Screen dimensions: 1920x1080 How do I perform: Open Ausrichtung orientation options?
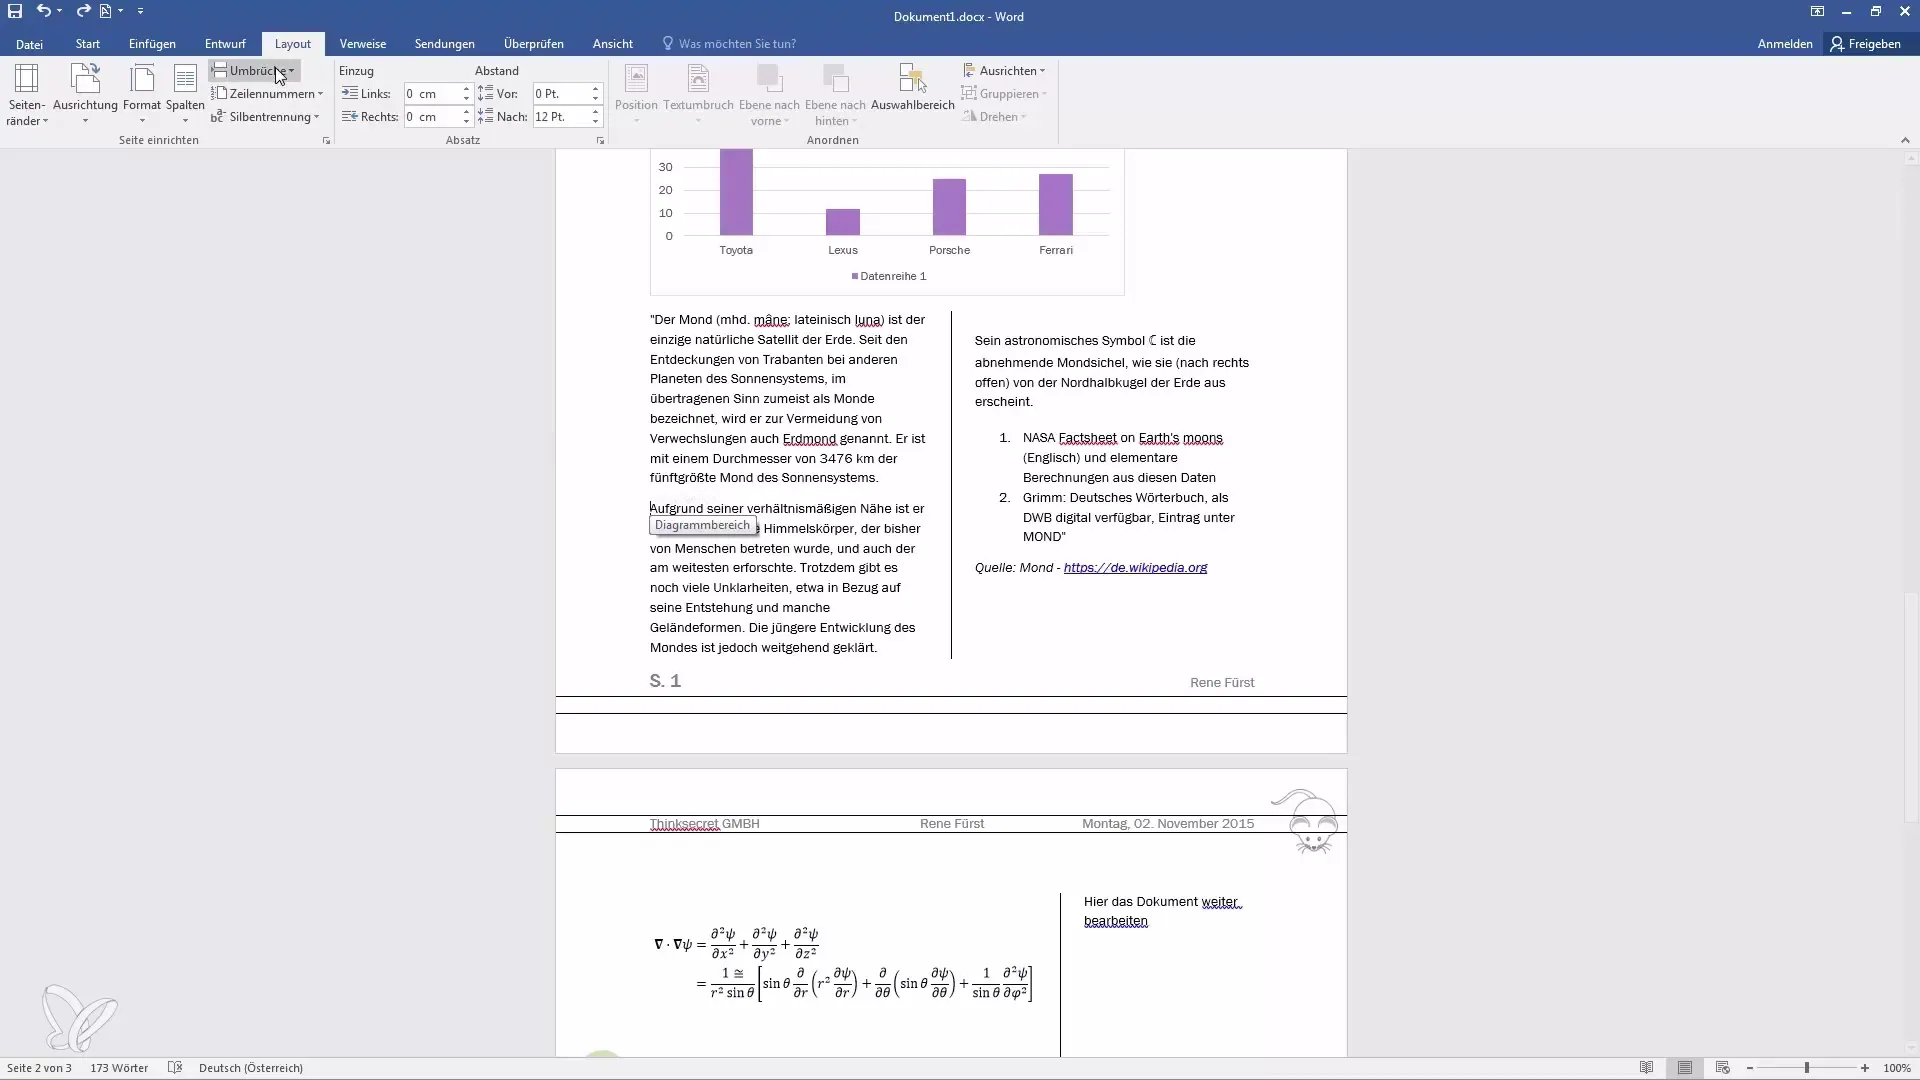85,96
